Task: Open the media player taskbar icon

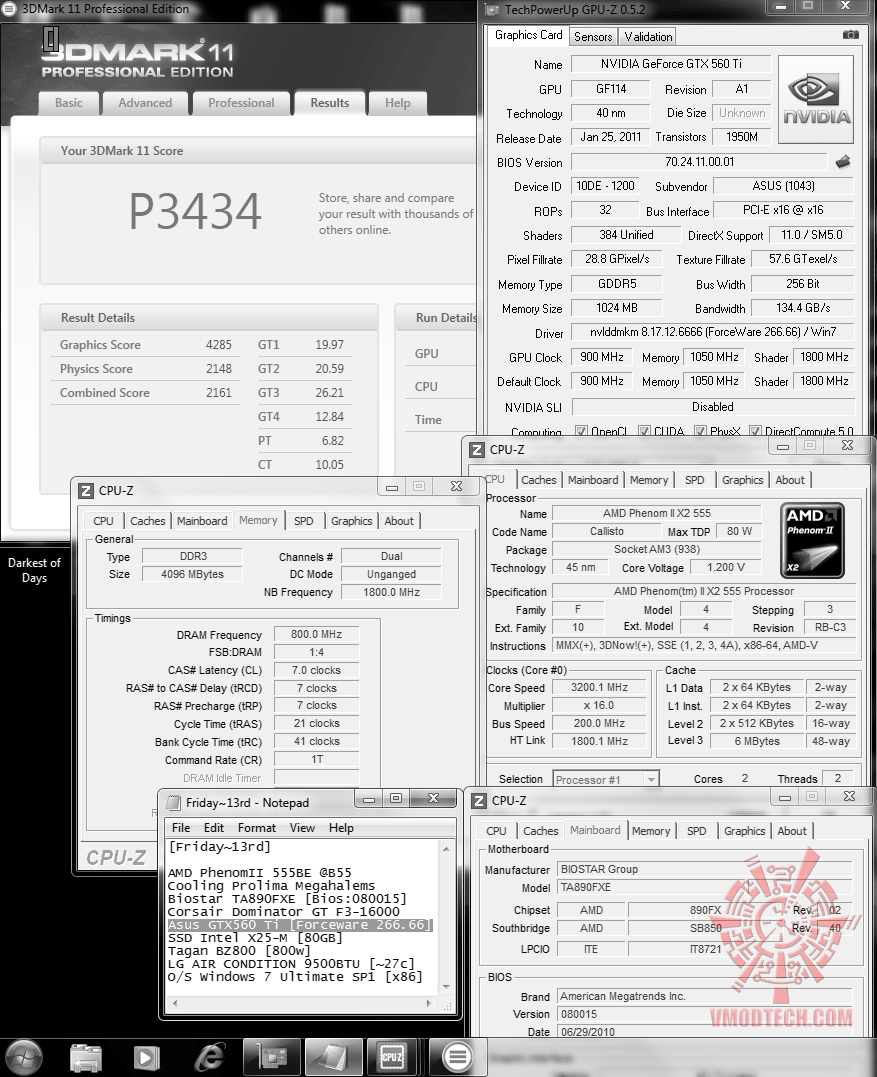Action: click(x=146, y=1058)
